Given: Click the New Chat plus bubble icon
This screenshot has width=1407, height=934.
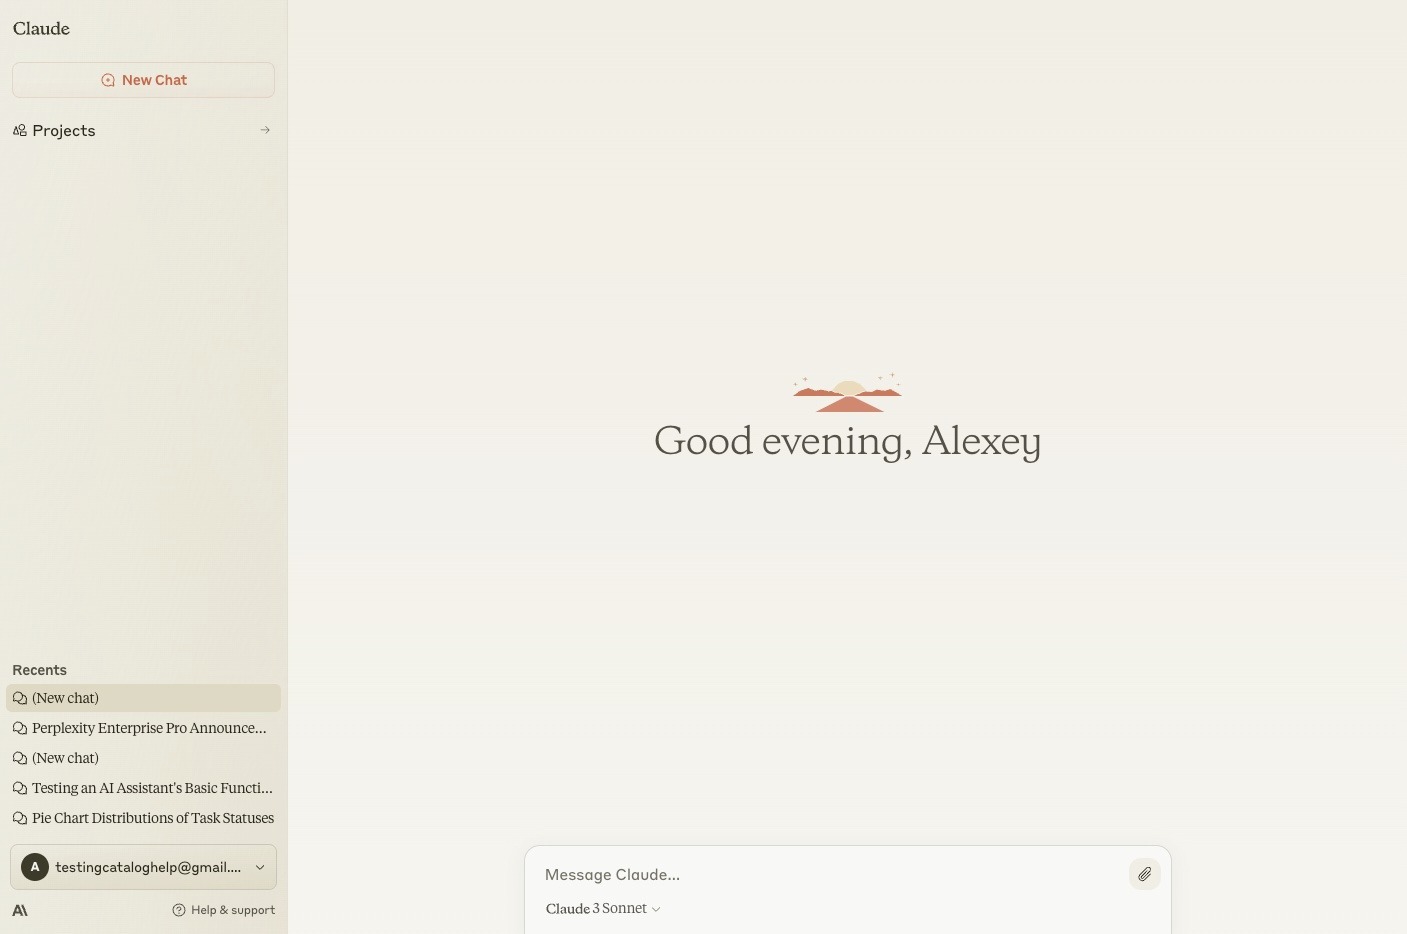Looking at the screenshot, I should tap(108, 80).
